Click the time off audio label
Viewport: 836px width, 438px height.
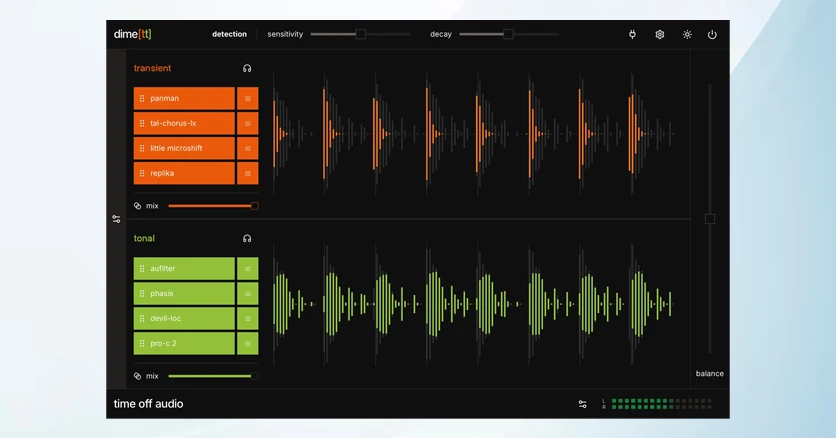click(148, 404)
